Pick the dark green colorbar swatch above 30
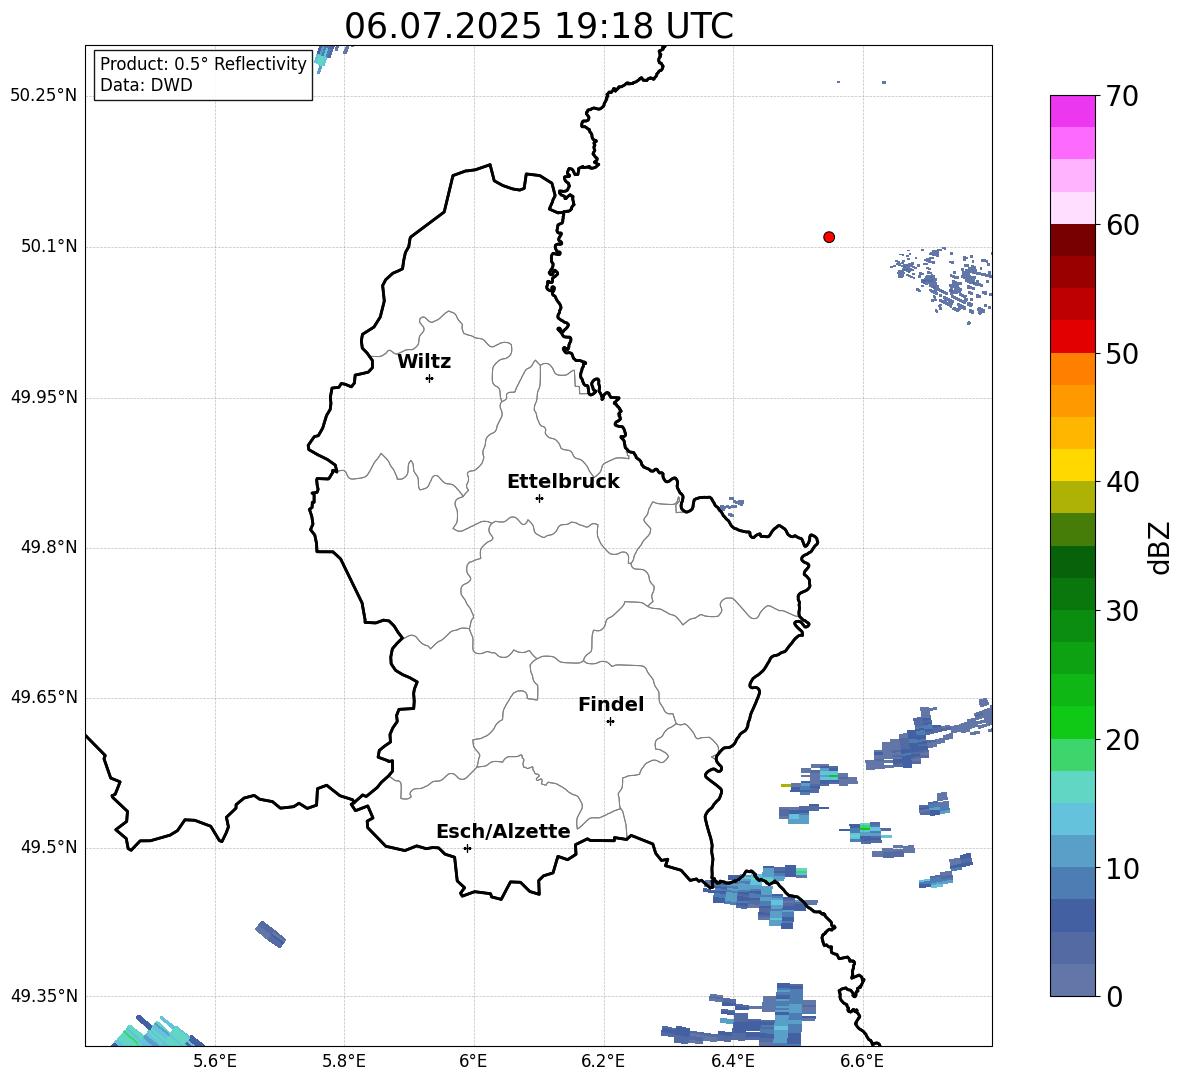The height and width of the screenshot is (1081, 1184). (1072, 594)
